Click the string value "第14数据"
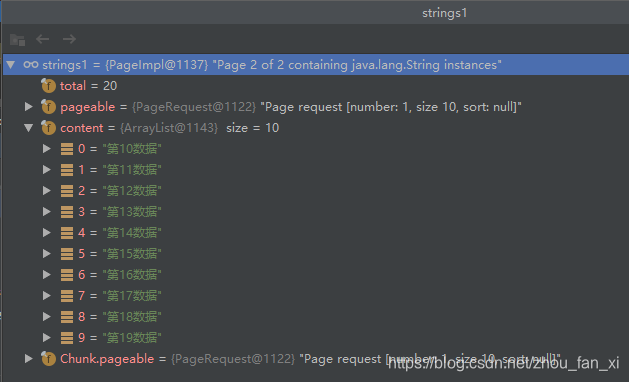 tap(132, 233)
